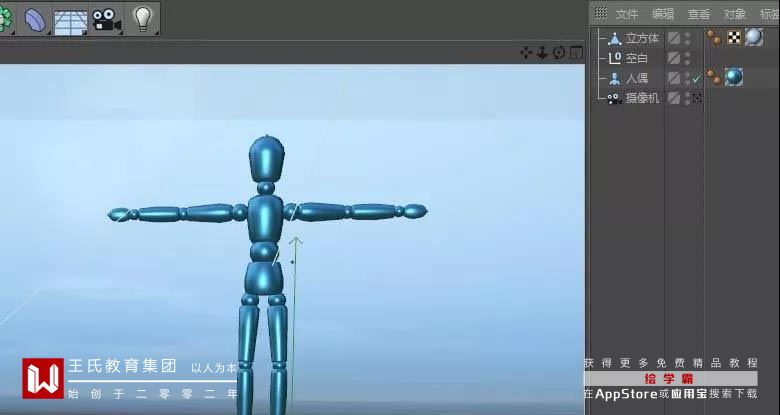
Task: Select the blue material tag on 人偶
Action: (x=734, y=77)
